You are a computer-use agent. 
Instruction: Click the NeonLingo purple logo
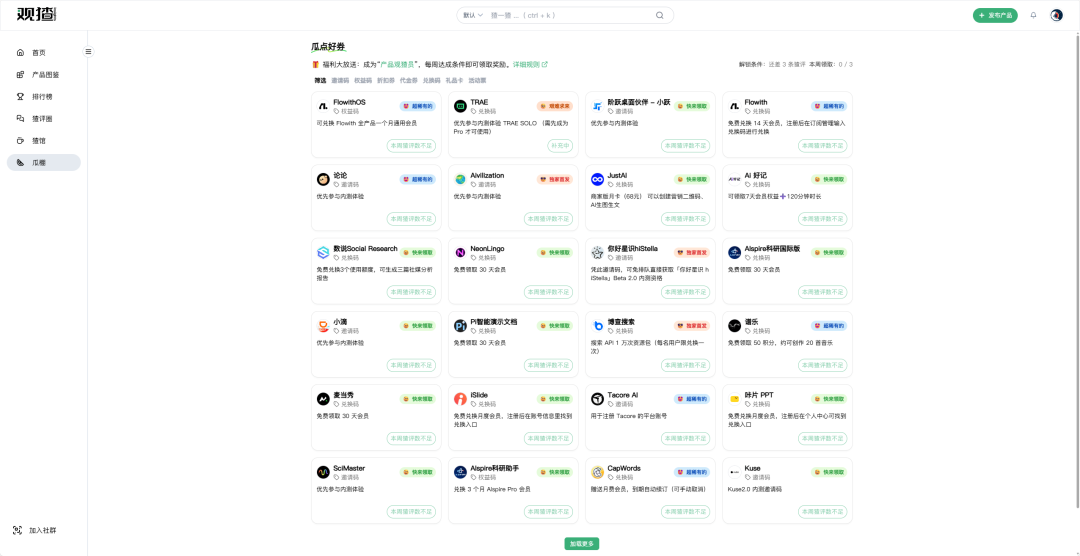point(460,253)
